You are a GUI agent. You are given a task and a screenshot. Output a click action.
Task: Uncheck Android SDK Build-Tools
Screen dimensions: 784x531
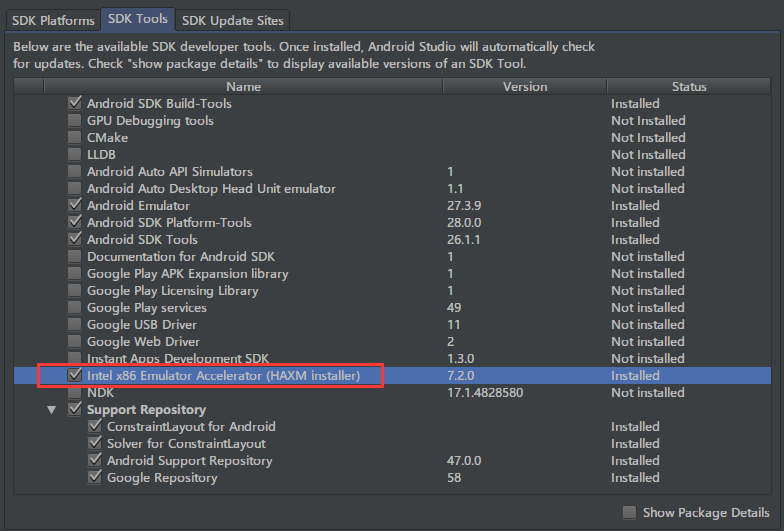click(x=74, y=104)
